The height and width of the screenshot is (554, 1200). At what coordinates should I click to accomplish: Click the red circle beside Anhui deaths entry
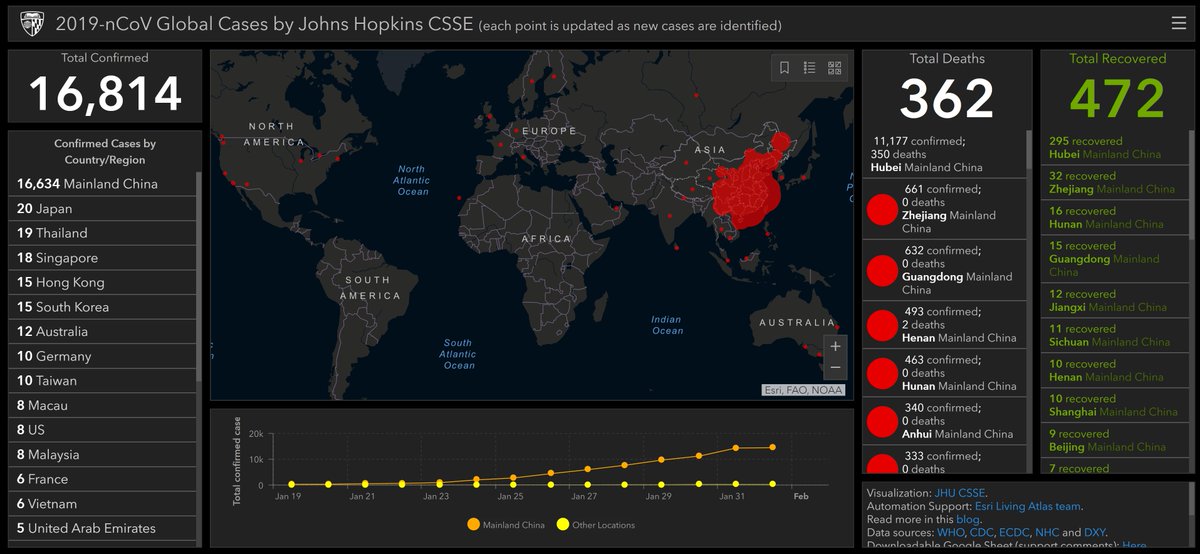(881, 420)
